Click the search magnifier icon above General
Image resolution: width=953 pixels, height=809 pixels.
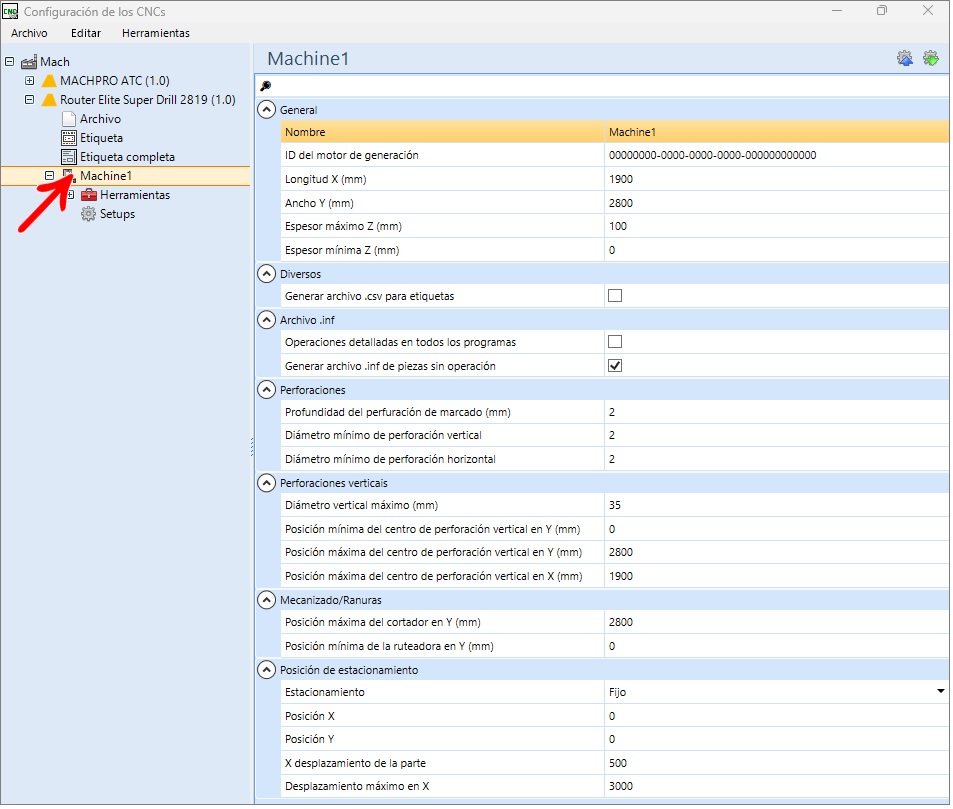266,86
